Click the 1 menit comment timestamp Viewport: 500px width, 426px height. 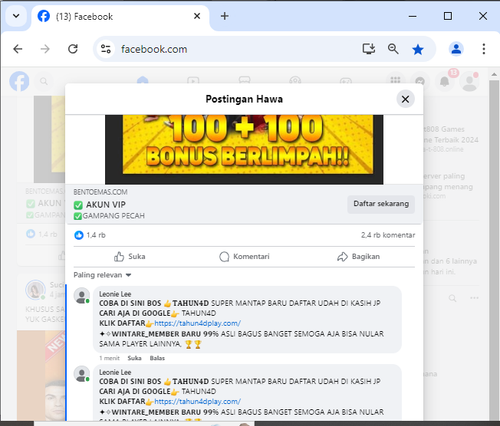(109, 358)
